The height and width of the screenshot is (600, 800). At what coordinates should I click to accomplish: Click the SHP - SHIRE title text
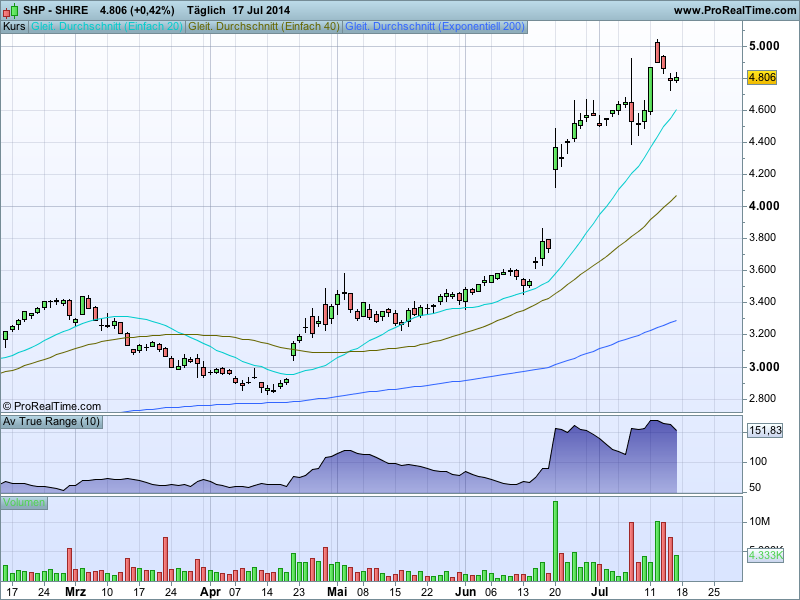[x=56, y=10]
